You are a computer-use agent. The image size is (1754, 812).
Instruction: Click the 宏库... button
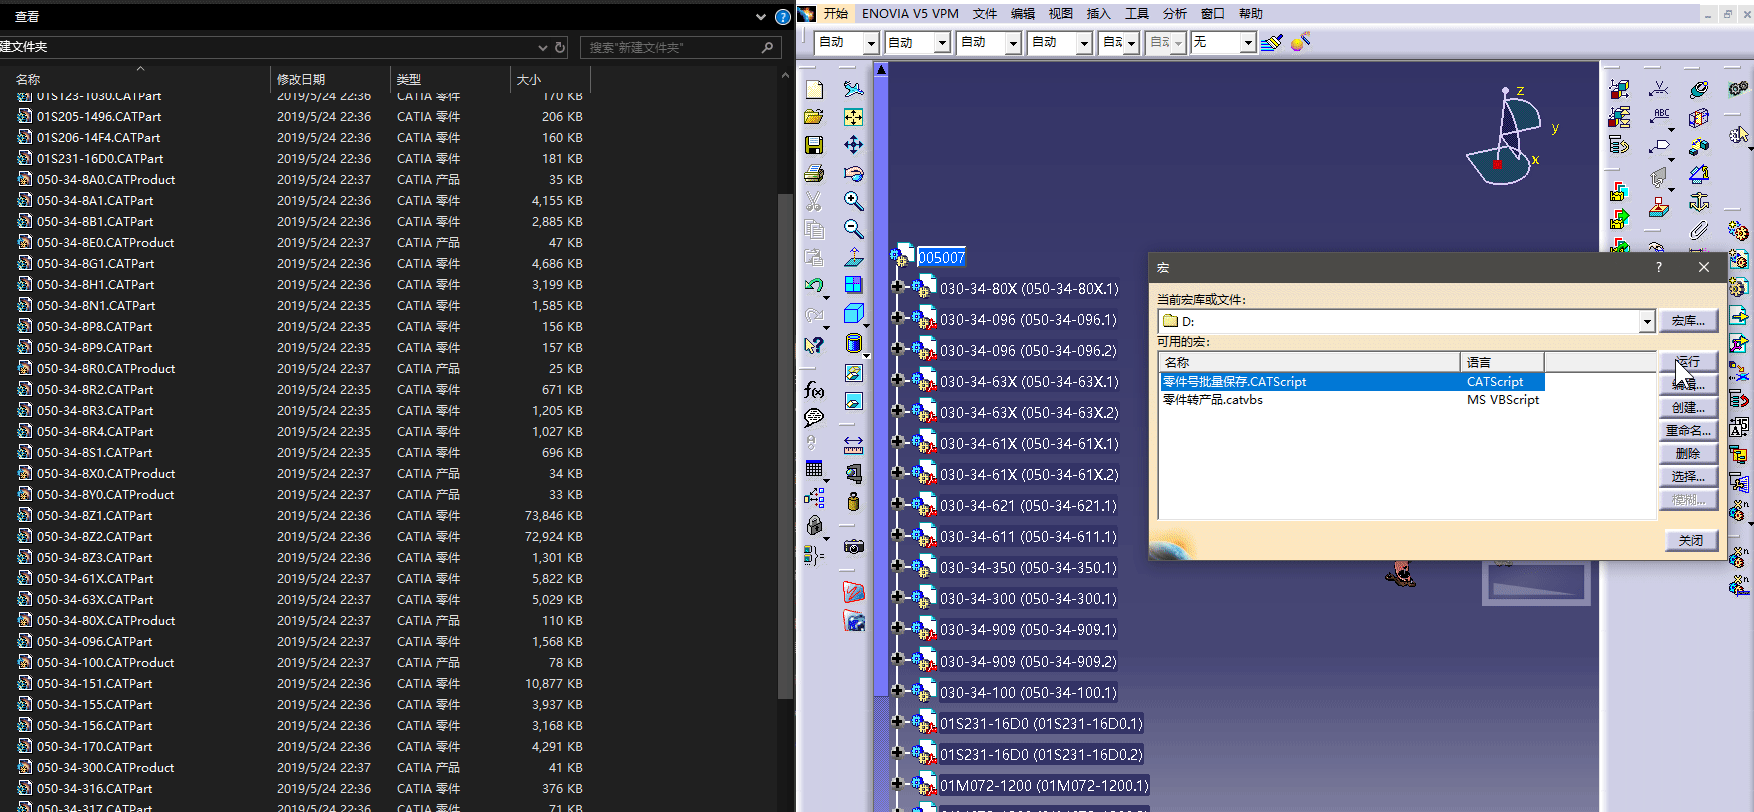(1688, 321)
